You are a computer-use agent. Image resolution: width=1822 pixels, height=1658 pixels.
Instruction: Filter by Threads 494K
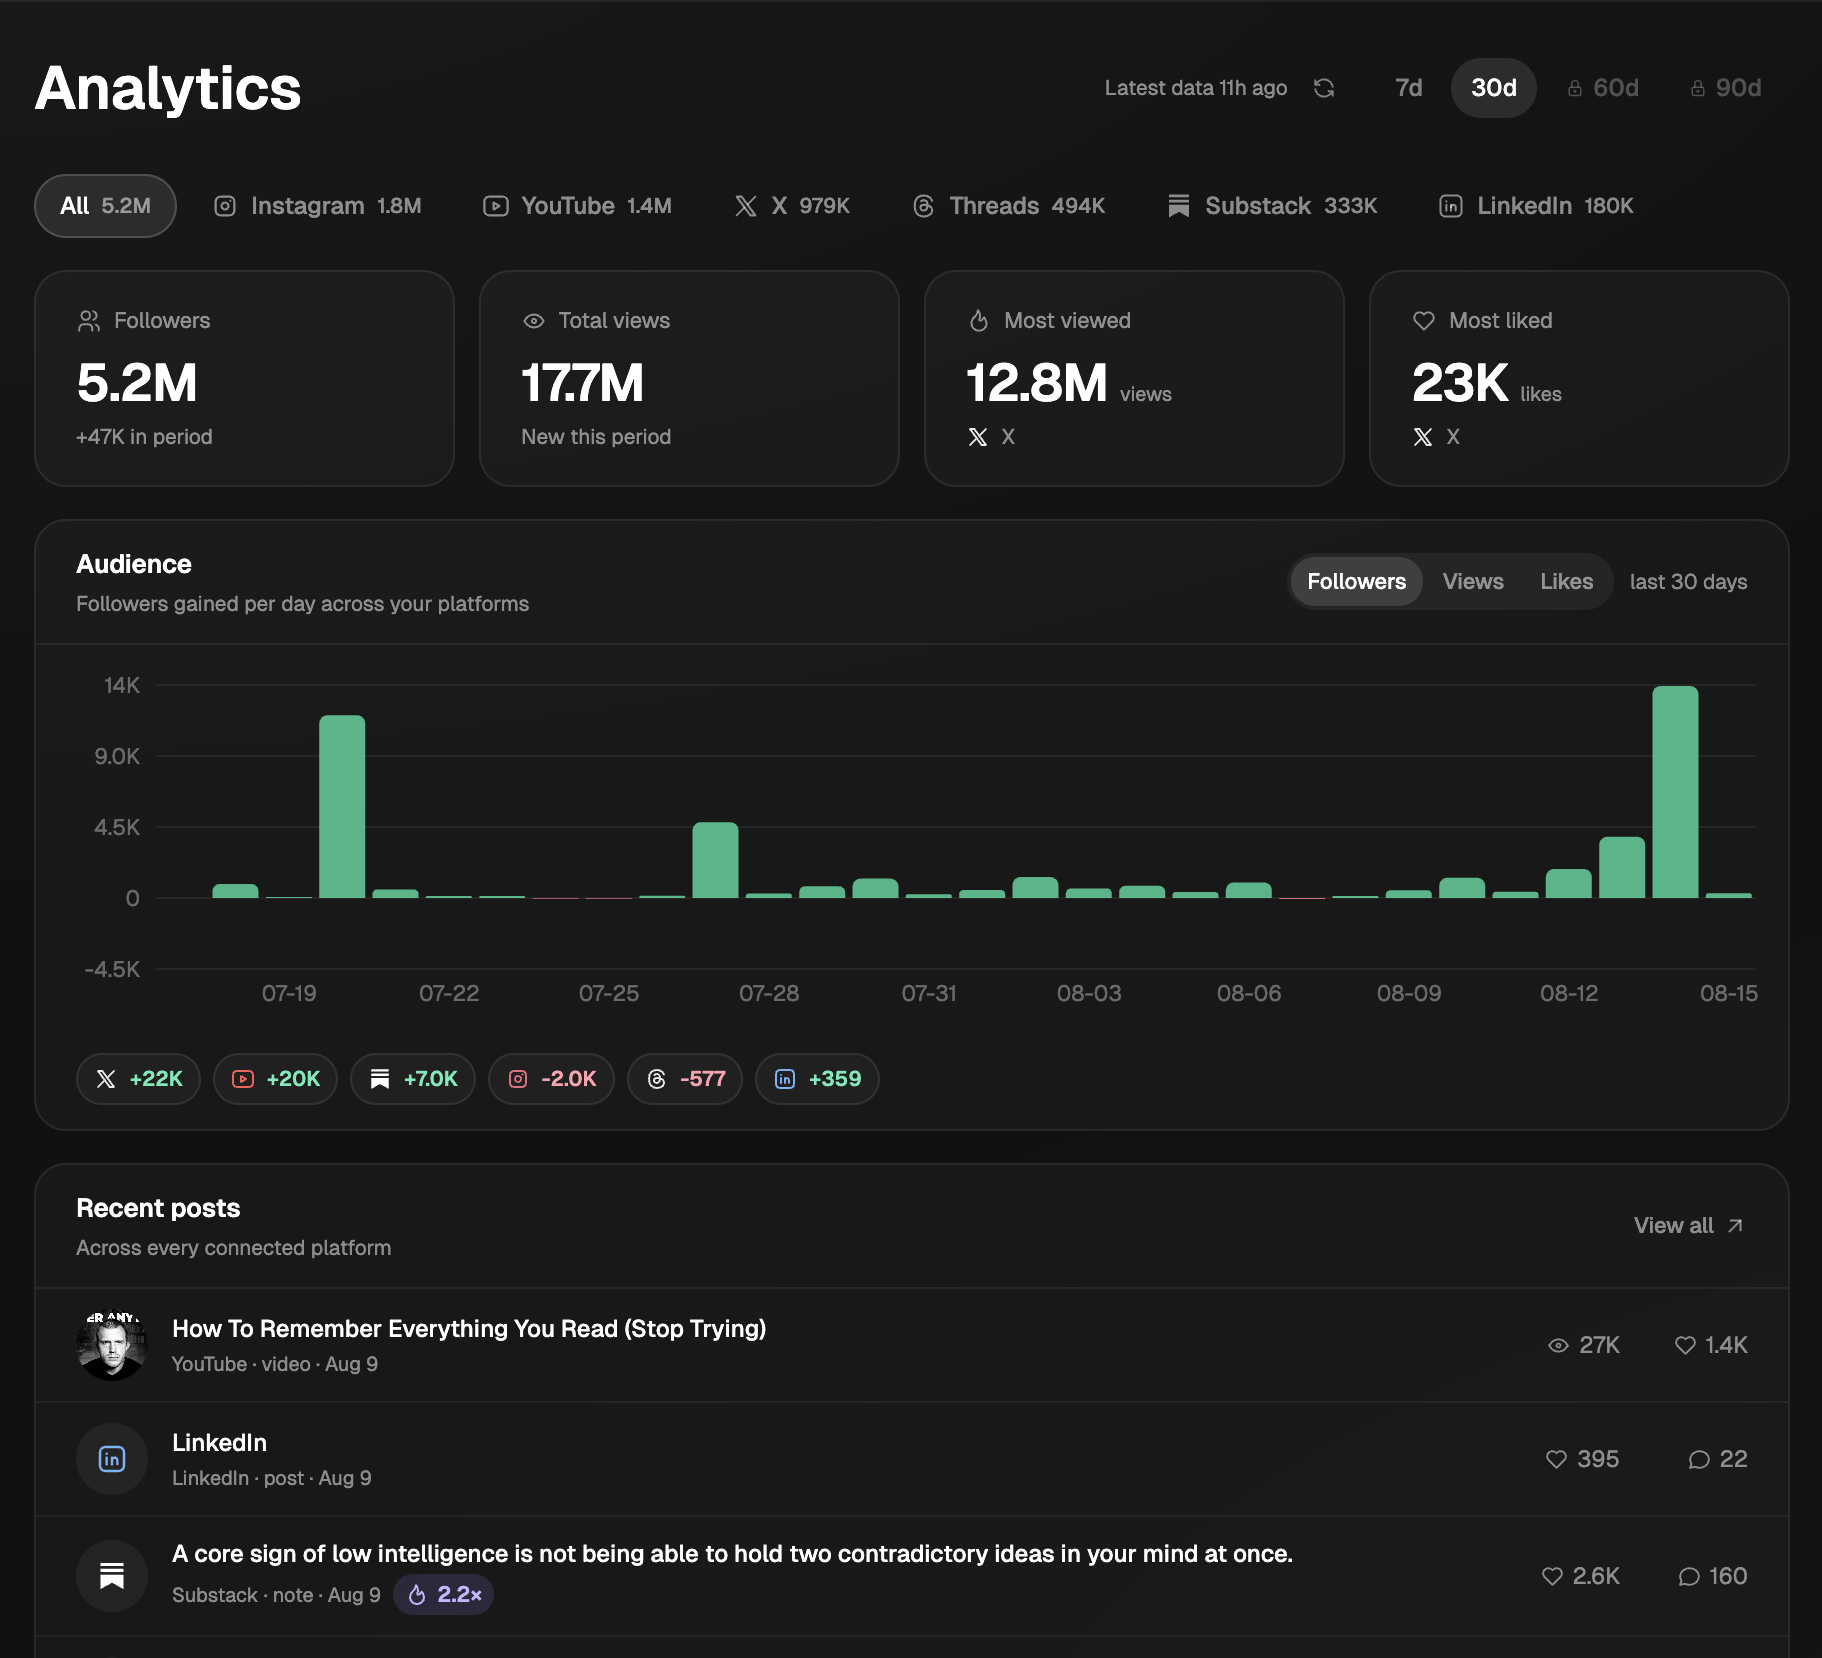1009,206
